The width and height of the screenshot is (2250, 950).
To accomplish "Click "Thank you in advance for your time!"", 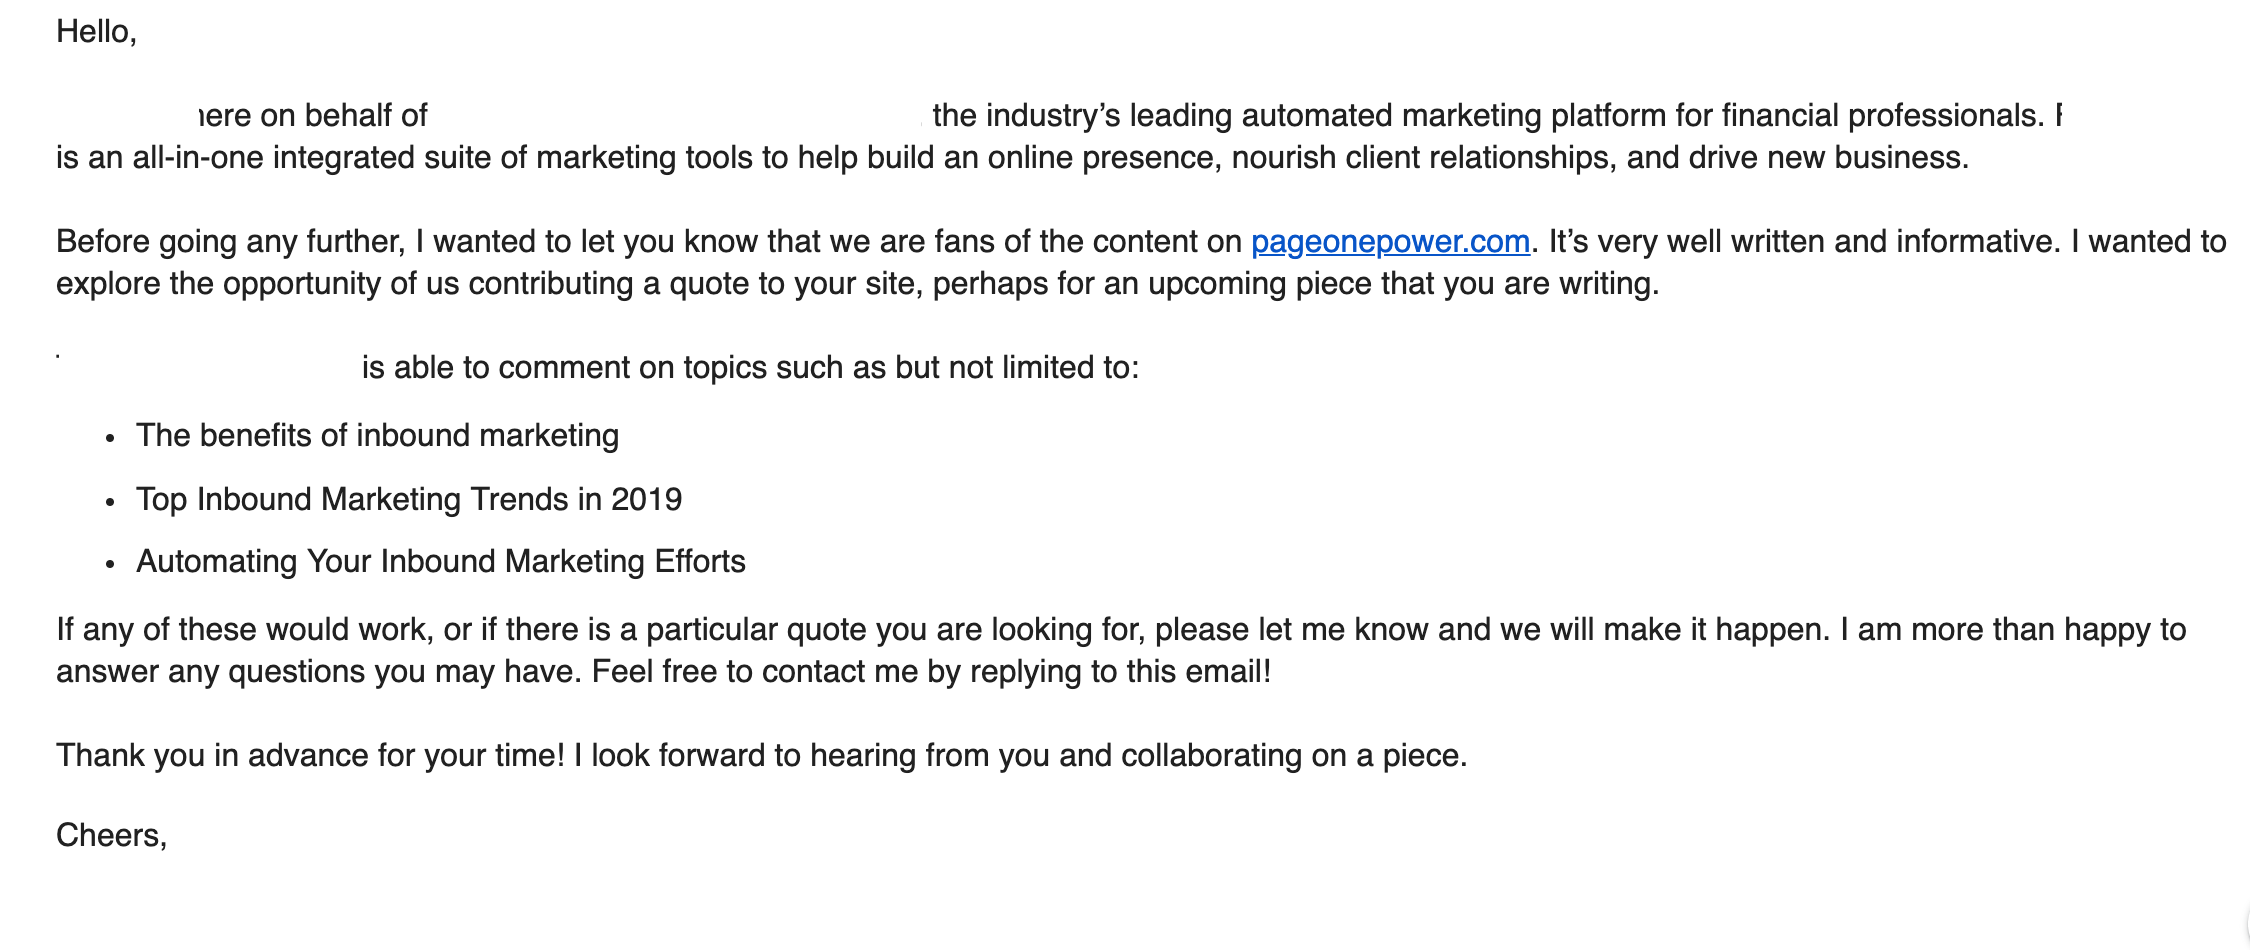I will click(310, 755).
